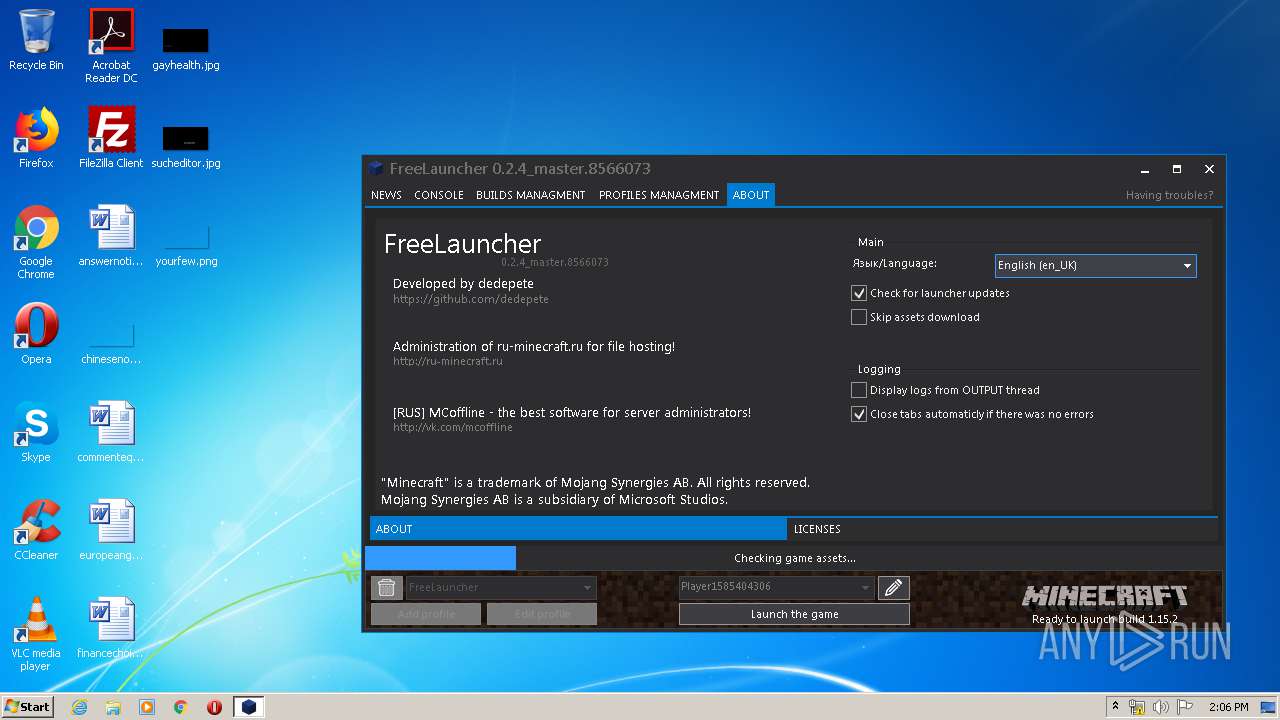Image resolution: width=1280 pixels, height=720 pixels.
Task: Open the answernoti... Word document
Action: pyautogui.click(x=111, y=236)
